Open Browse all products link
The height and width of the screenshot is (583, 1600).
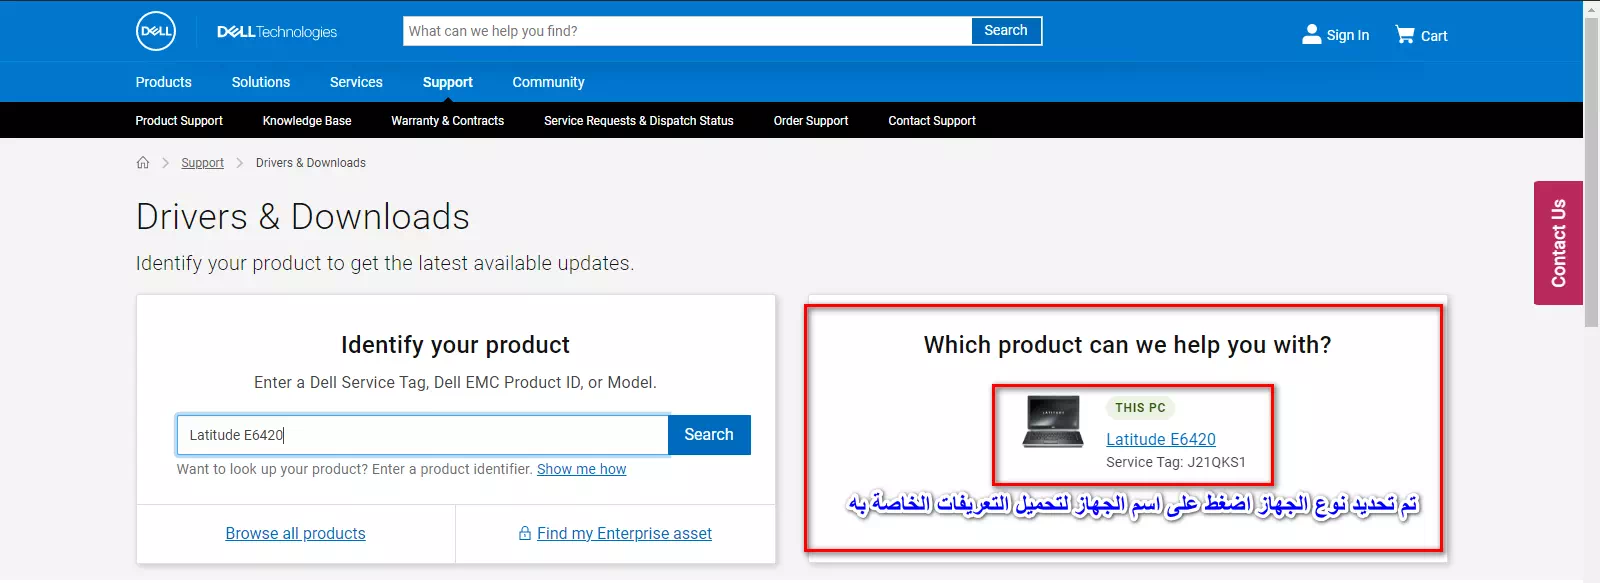click(296, 534)
